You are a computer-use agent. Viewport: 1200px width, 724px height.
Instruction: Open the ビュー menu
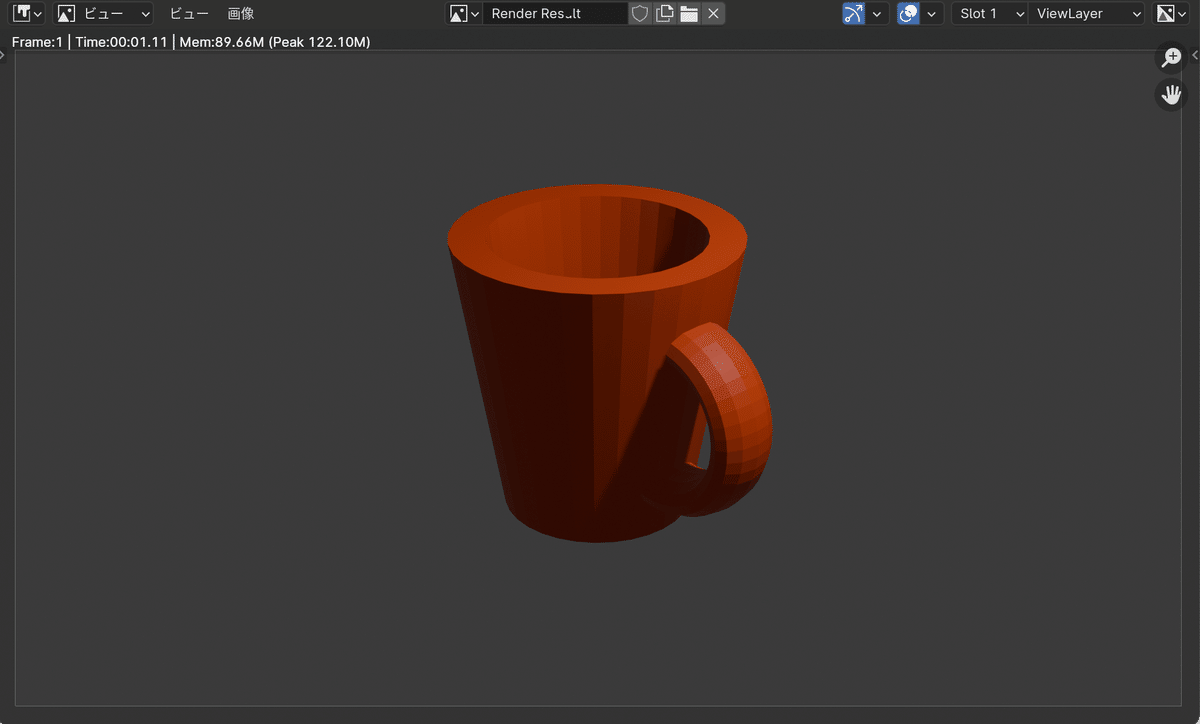(x=189, y=14)
